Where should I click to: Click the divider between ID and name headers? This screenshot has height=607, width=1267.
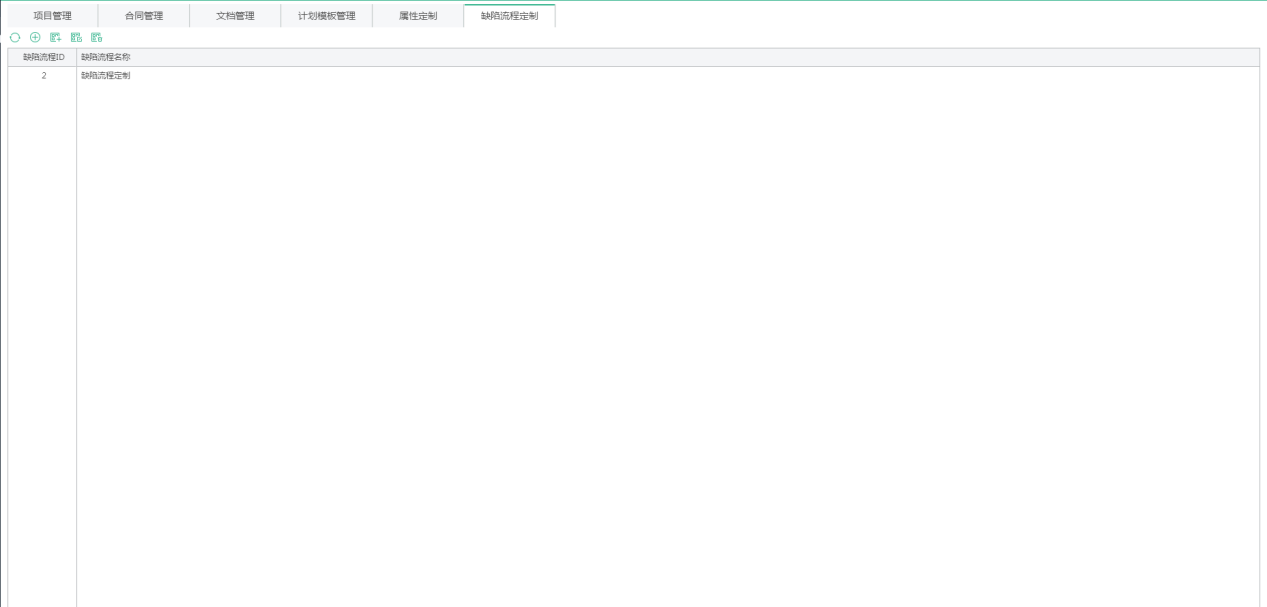(76, 57)
